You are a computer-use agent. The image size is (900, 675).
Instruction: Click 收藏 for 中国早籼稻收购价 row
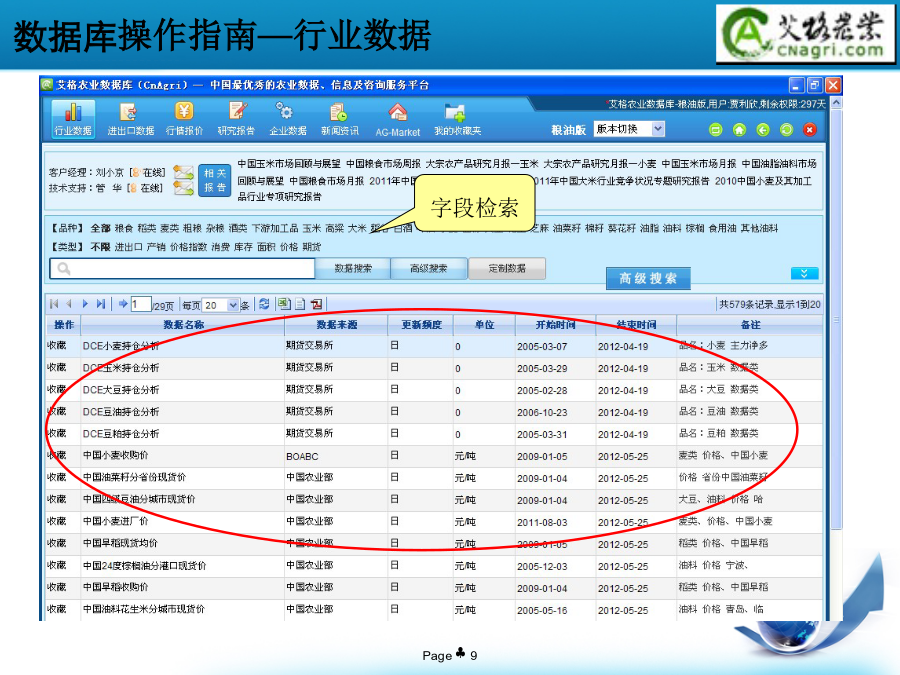coord(57,587)
